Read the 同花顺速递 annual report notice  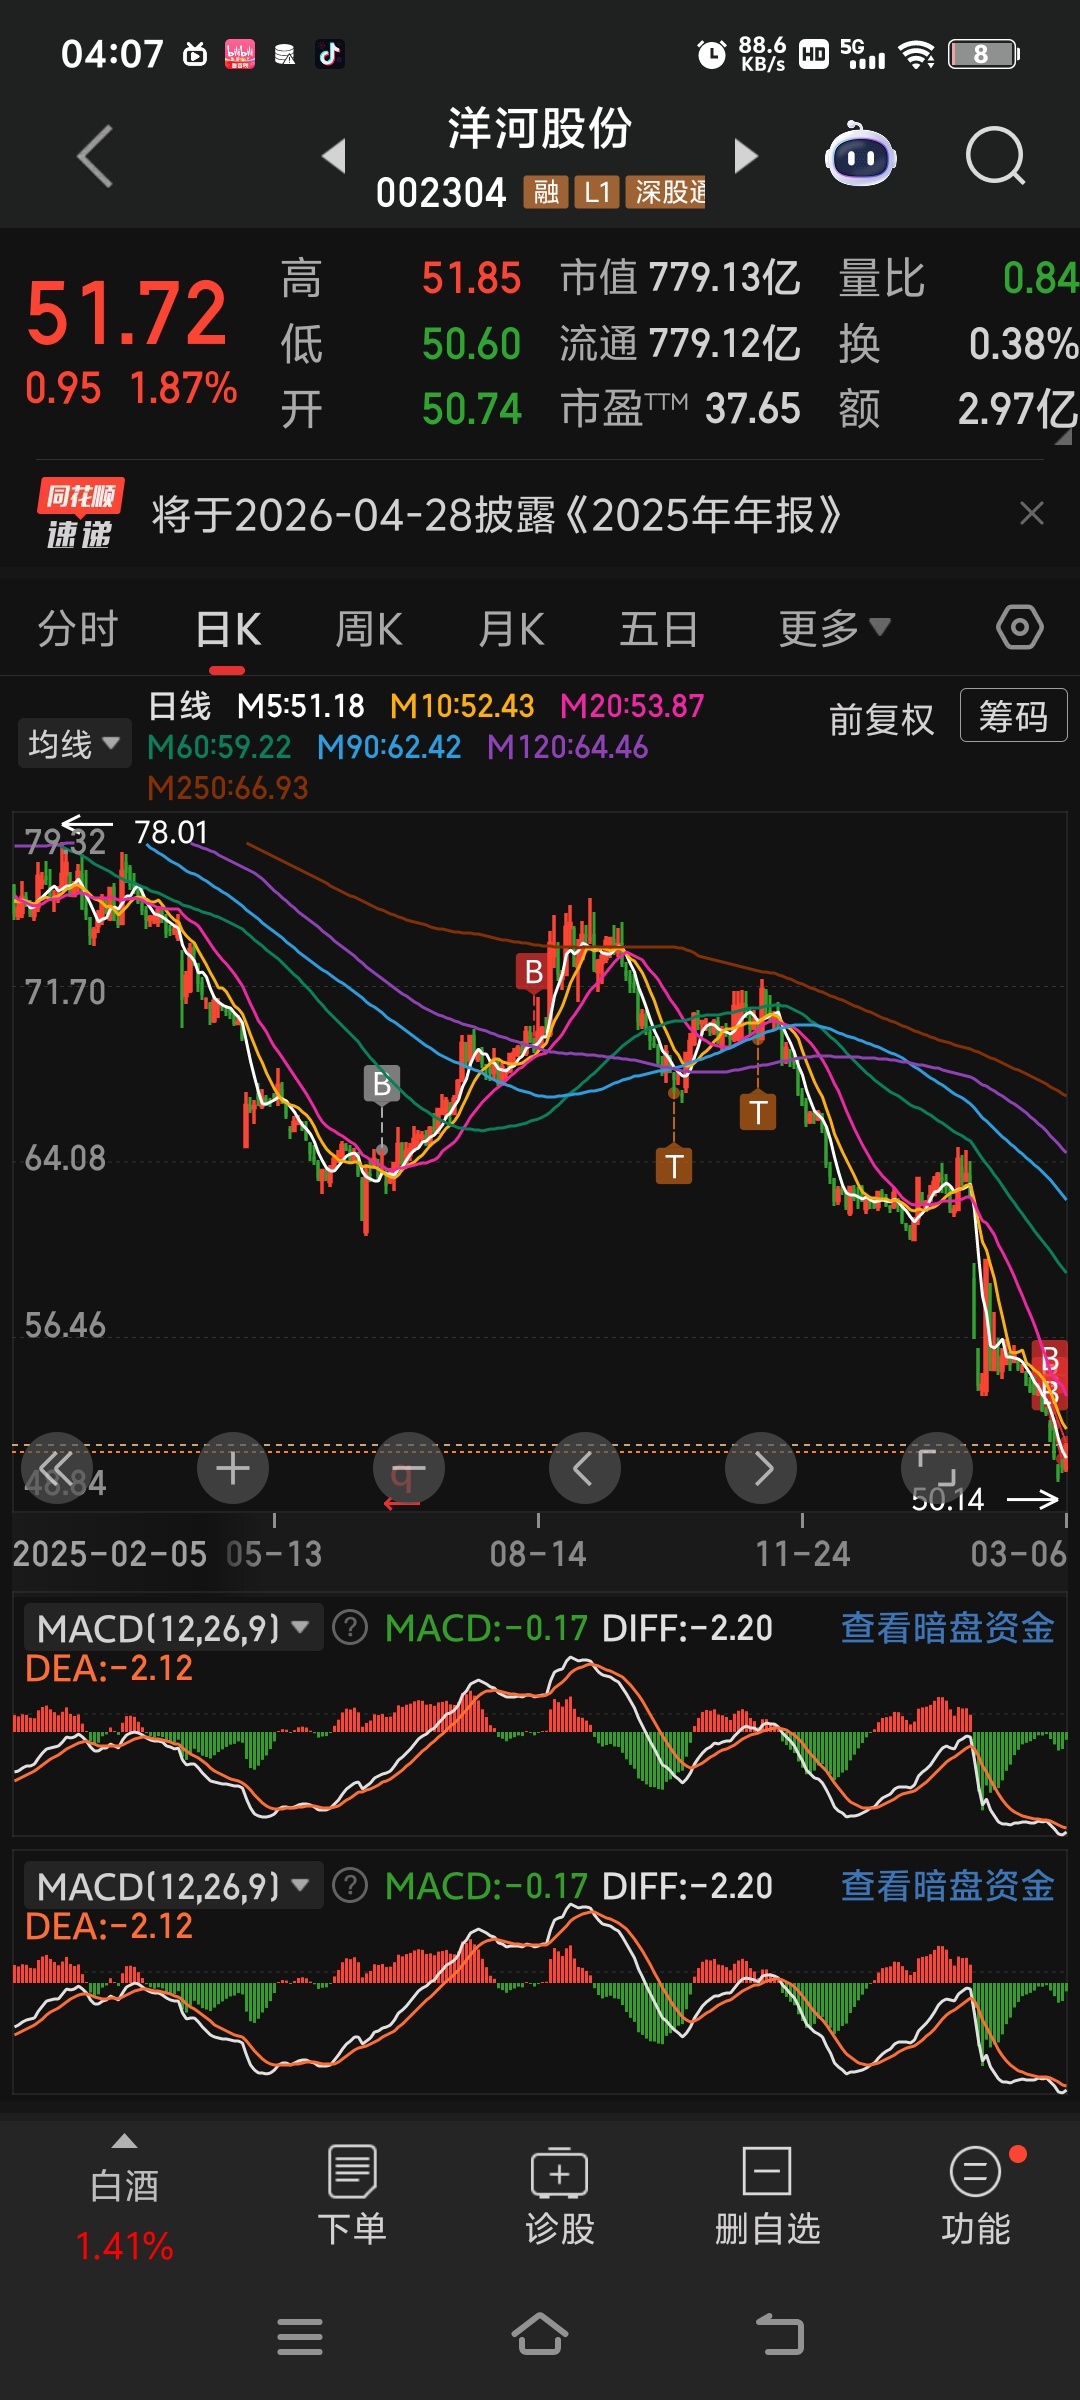[496, 515]
